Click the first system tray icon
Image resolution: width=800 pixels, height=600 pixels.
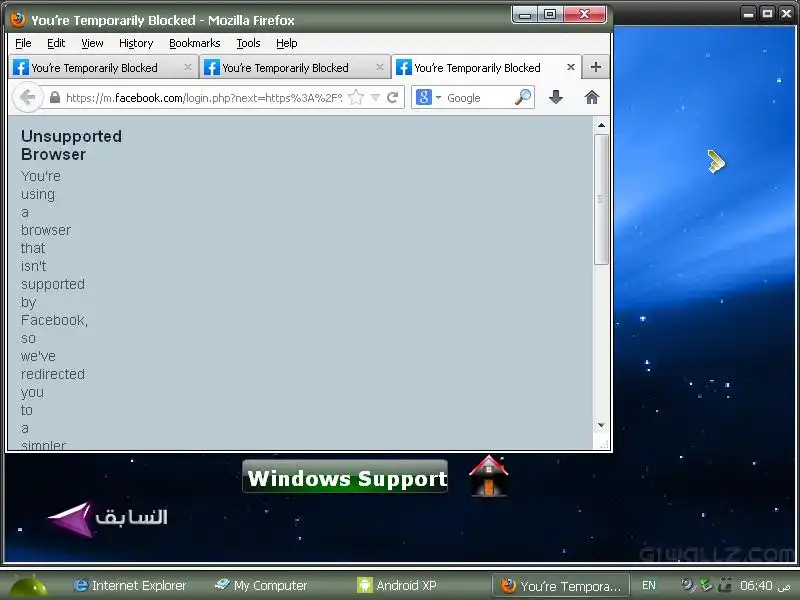tap(688, 585)
